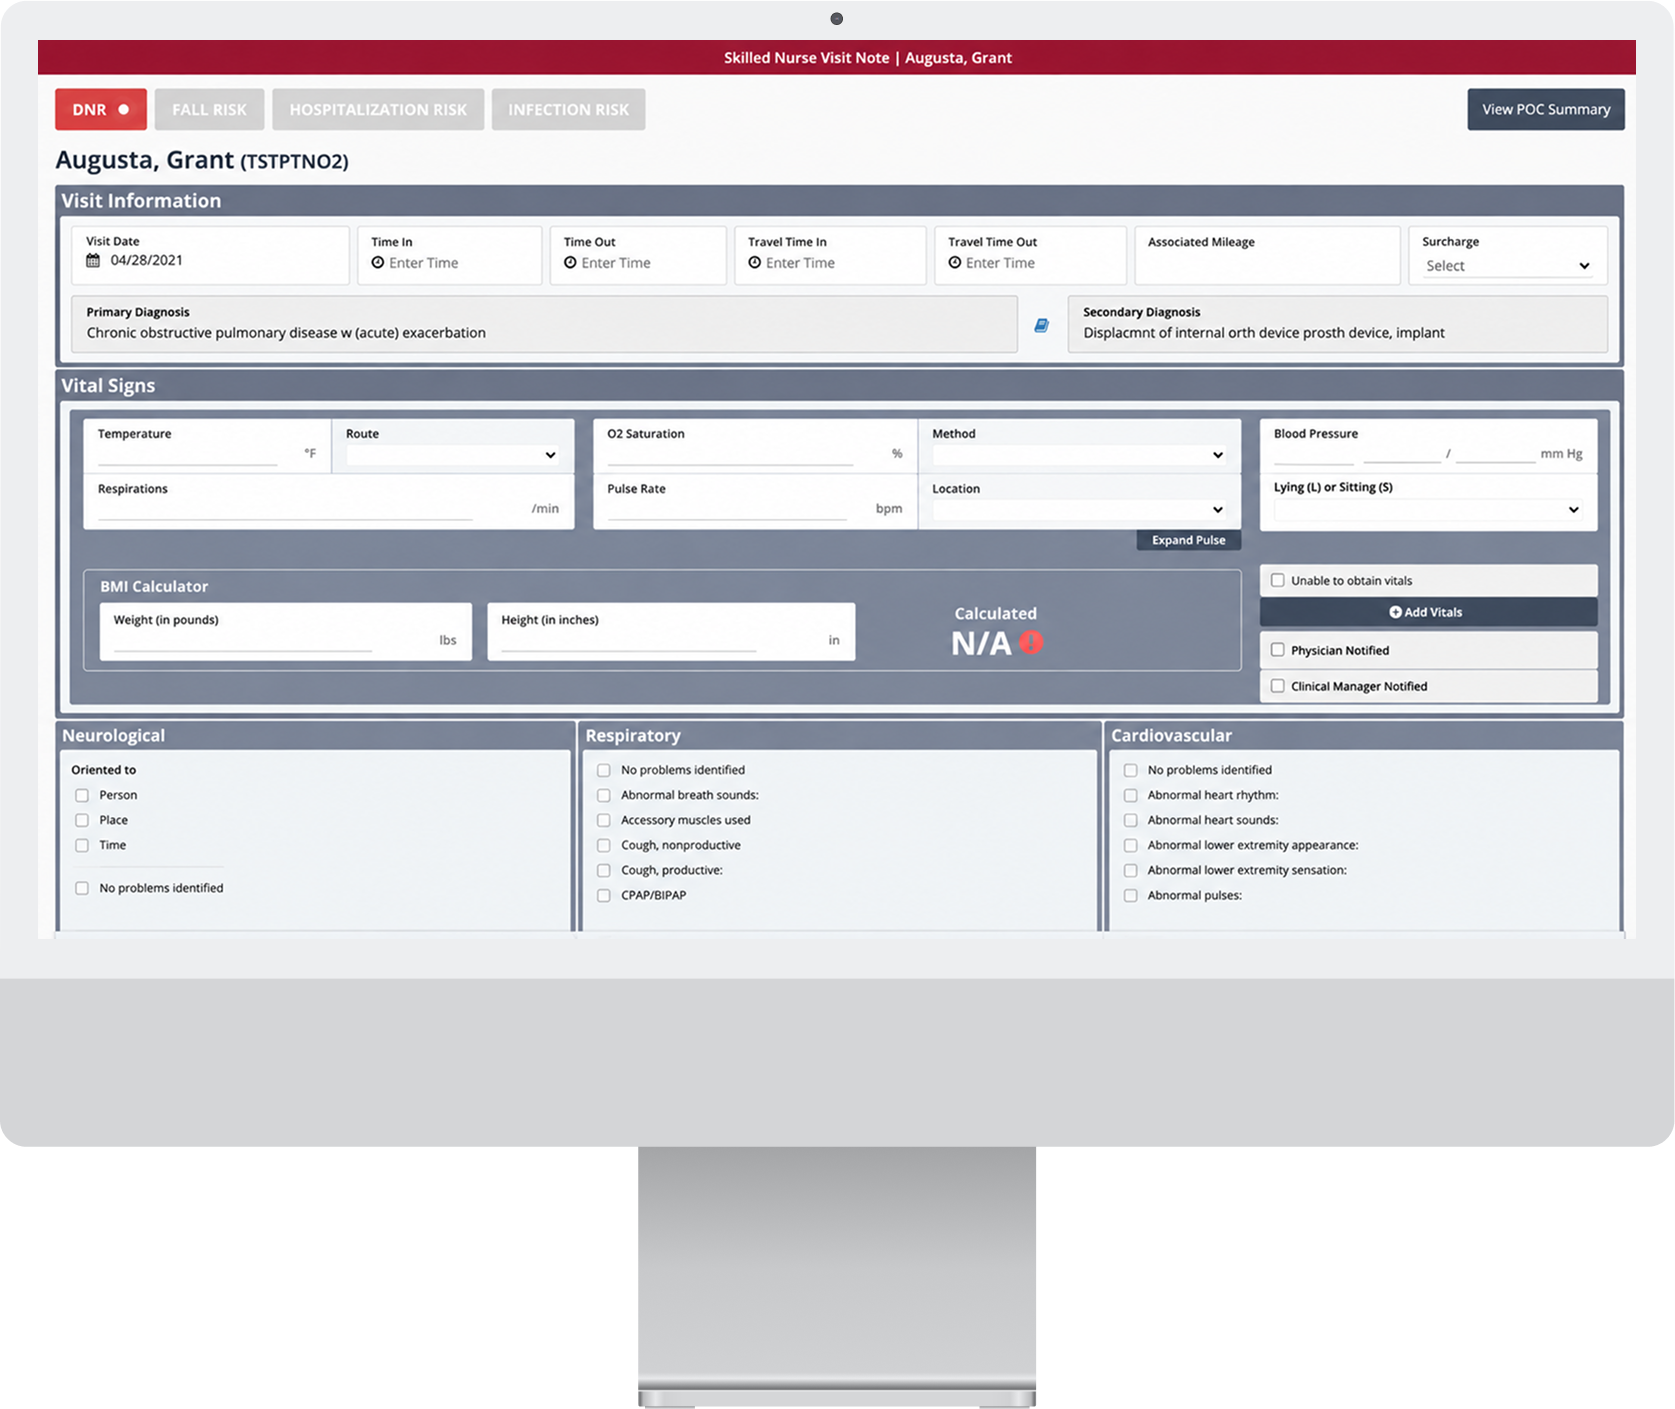
Task: Check Abnormal lower extremity sensation
Action: tap(1131, 870)
